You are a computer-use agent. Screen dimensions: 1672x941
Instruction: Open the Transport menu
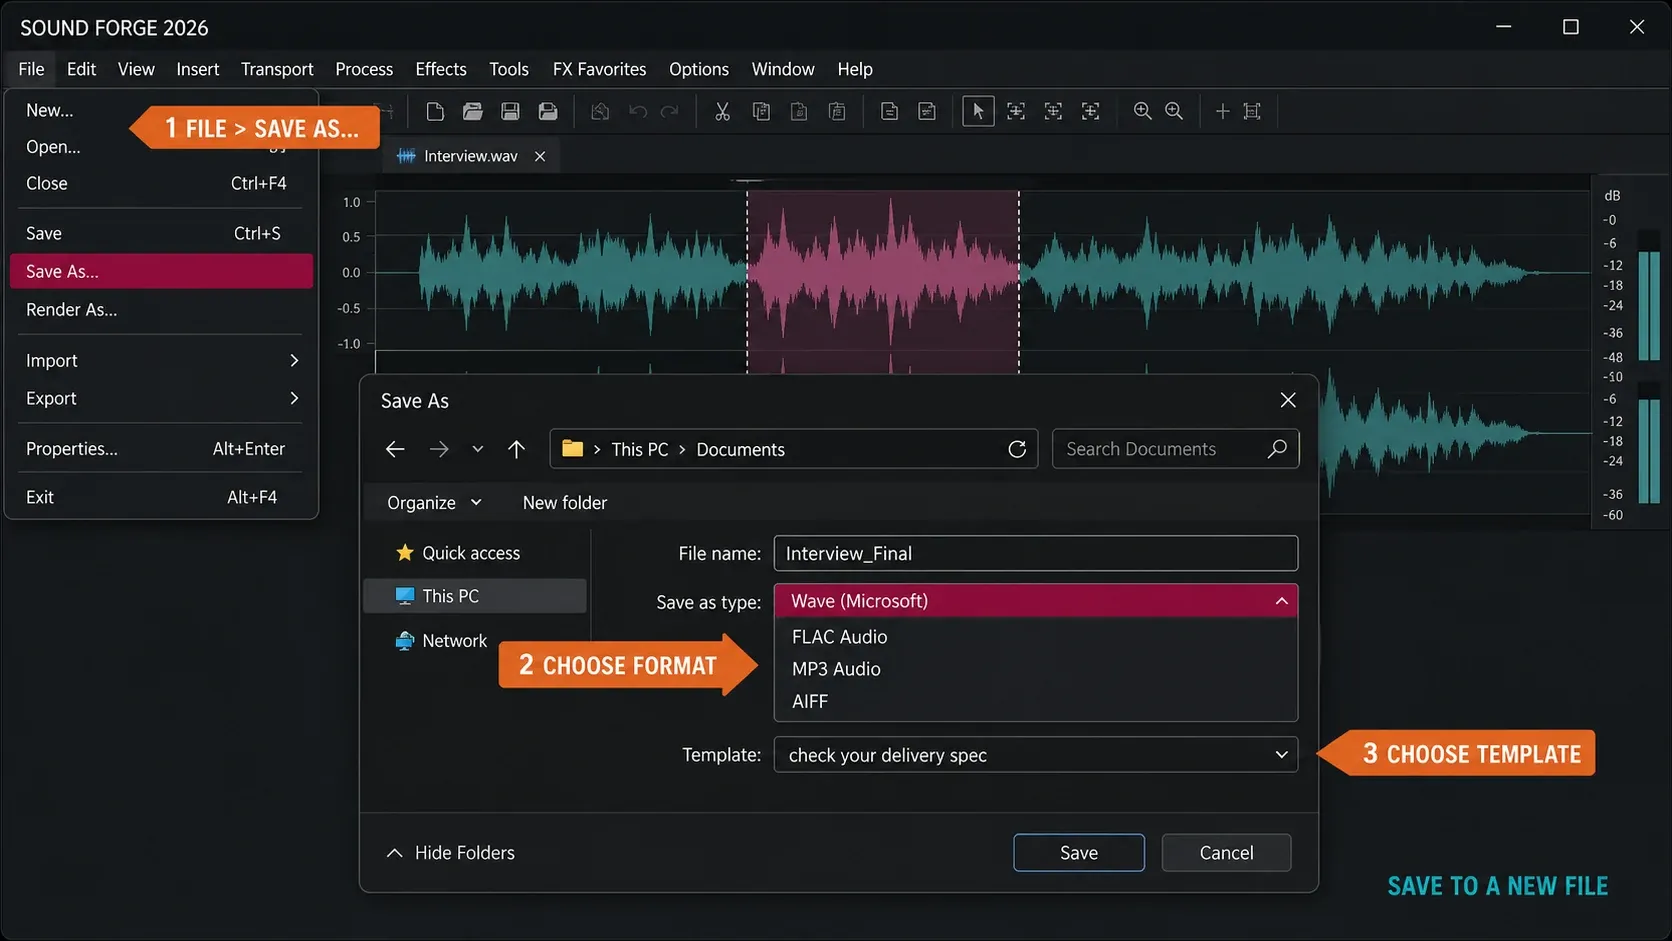[x=277, y=69]
